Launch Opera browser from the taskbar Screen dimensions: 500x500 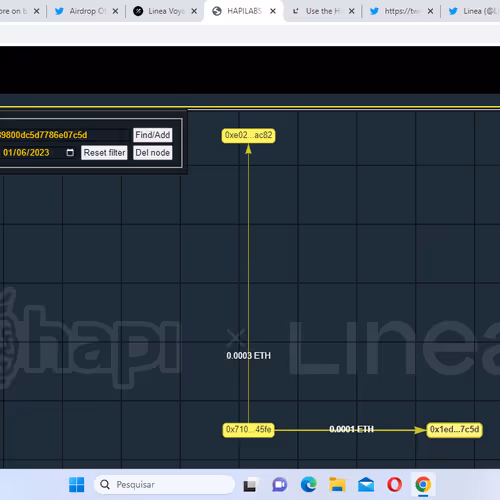(395, 485)
